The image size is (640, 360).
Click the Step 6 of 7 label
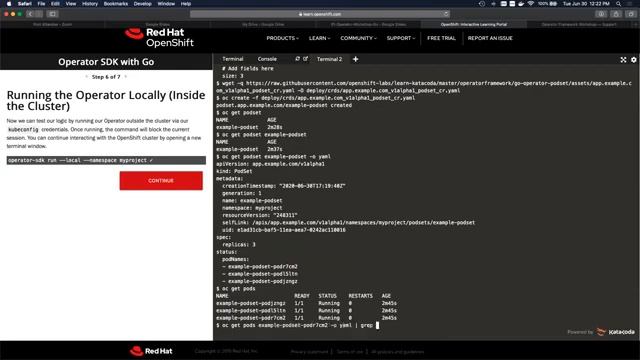coord(106,77)
